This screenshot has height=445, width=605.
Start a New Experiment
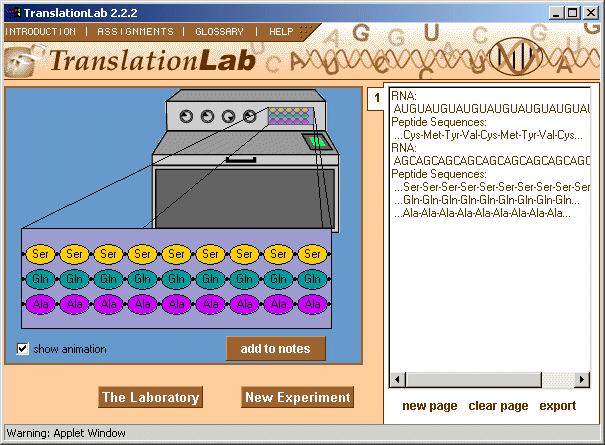297,397
